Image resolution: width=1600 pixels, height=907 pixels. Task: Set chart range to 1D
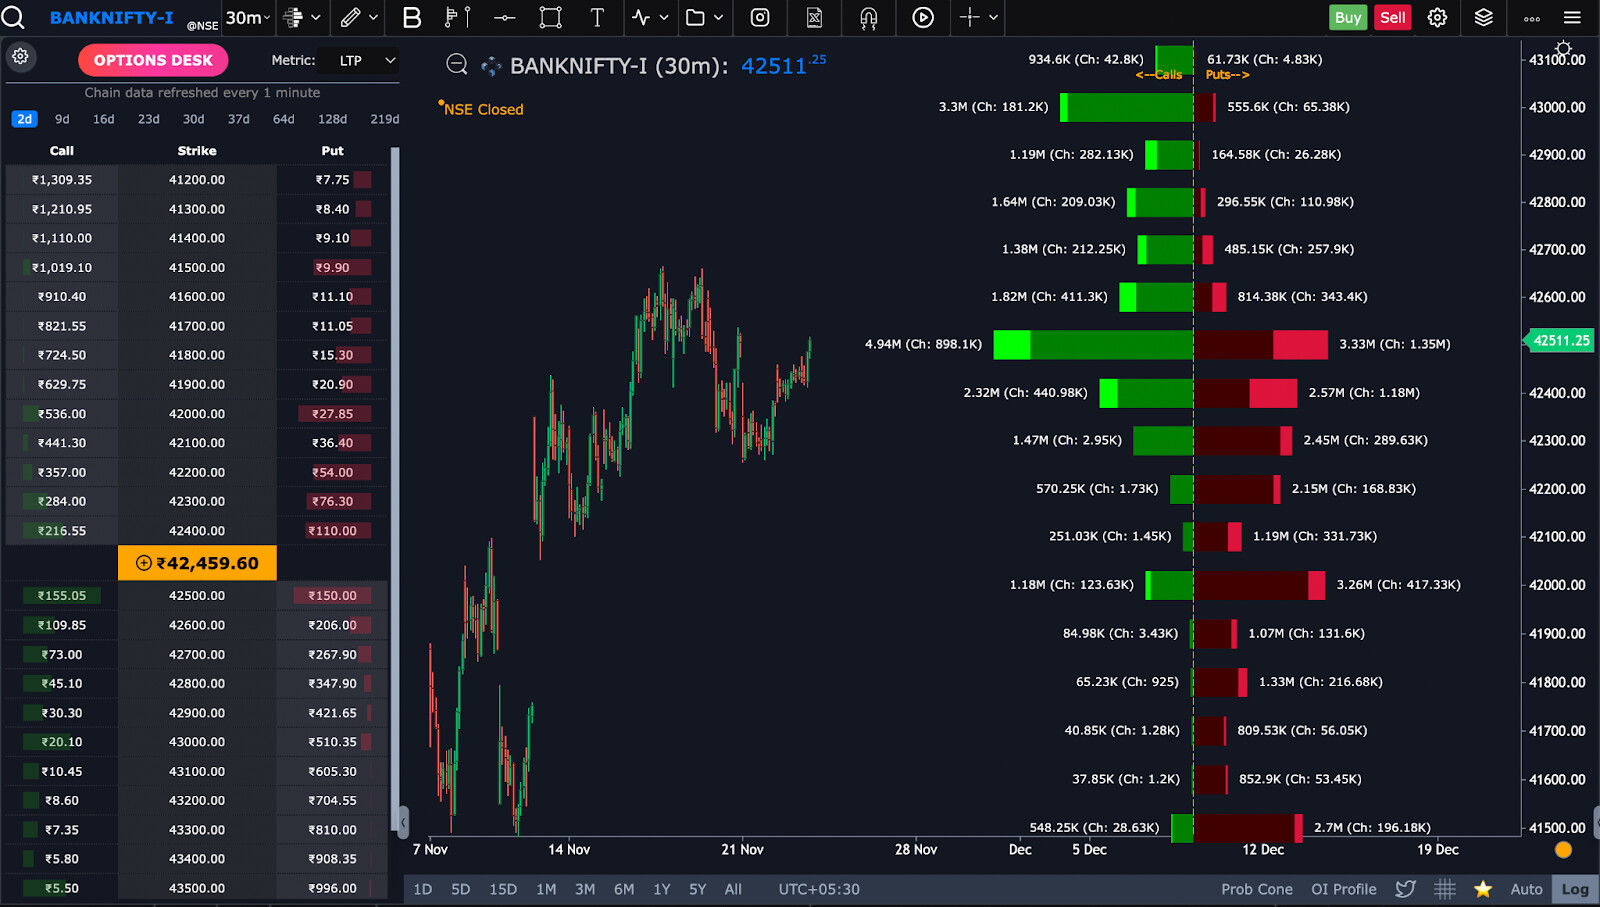click(x=423, y=889)
